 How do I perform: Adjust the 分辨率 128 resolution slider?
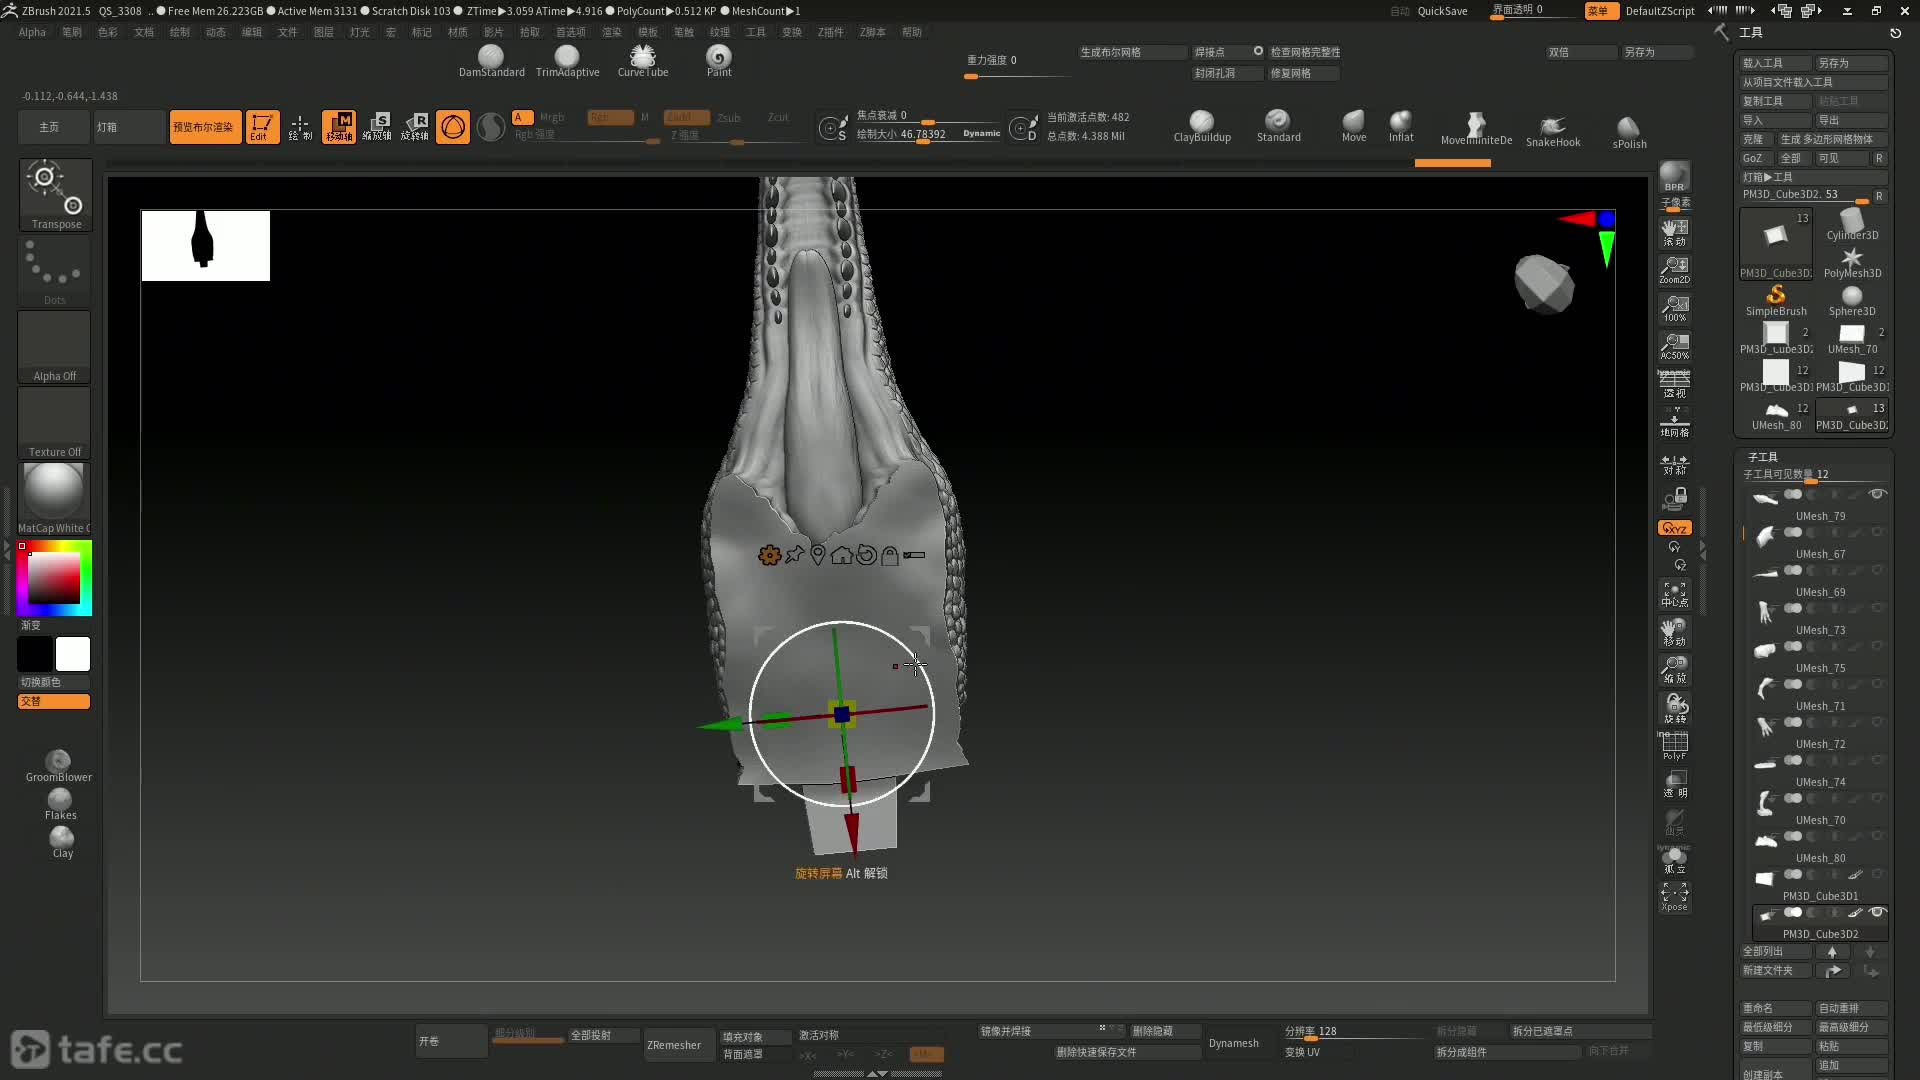pos(1355,1031)
